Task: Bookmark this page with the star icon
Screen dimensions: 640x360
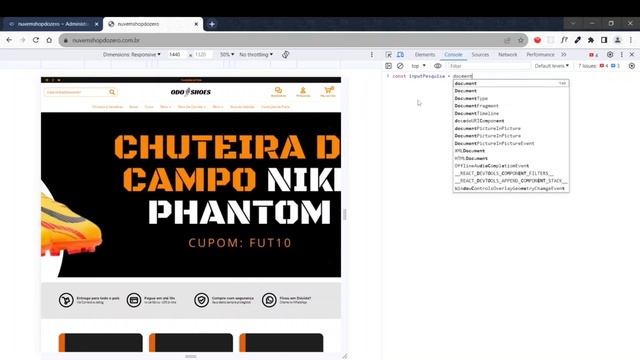Action: pos(520,40)
